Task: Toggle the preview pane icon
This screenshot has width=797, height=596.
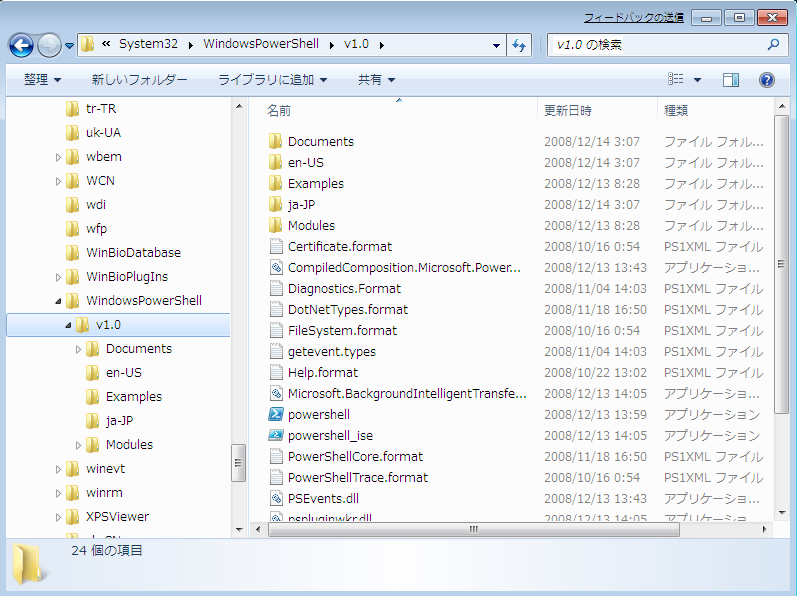Action: coord(730,80)
